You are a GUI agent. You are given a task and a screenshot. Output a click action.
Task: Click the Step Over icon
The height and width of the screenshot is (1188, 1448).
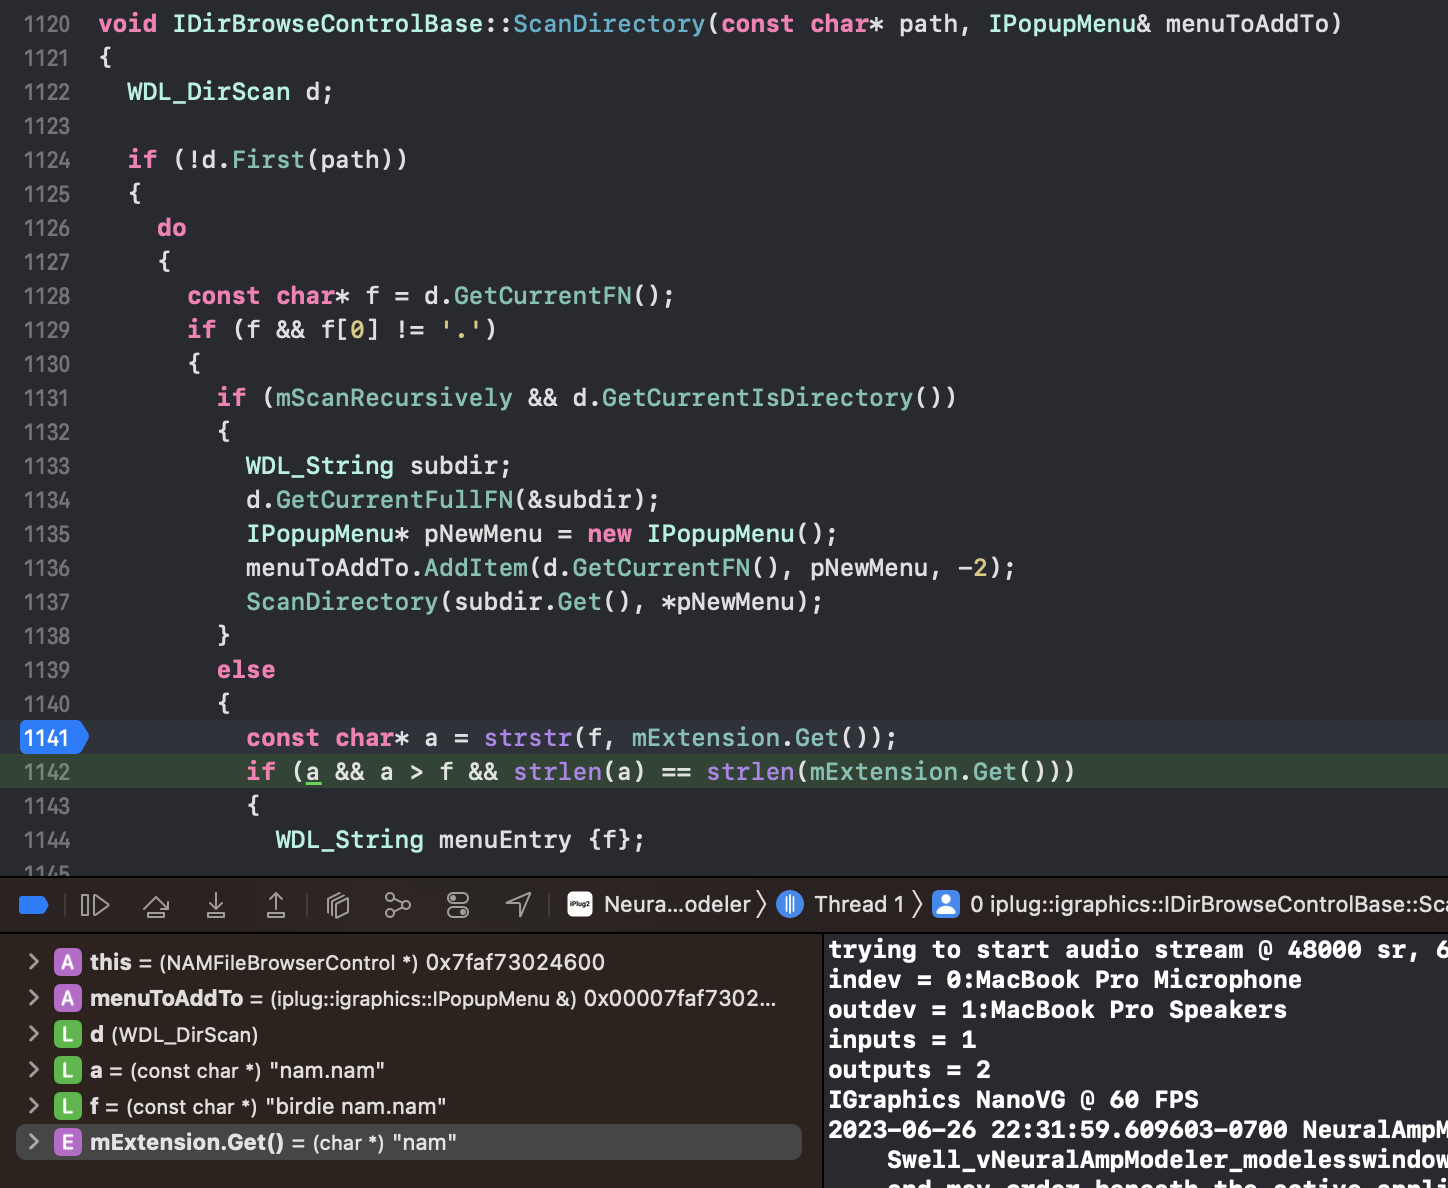(156, 904)
